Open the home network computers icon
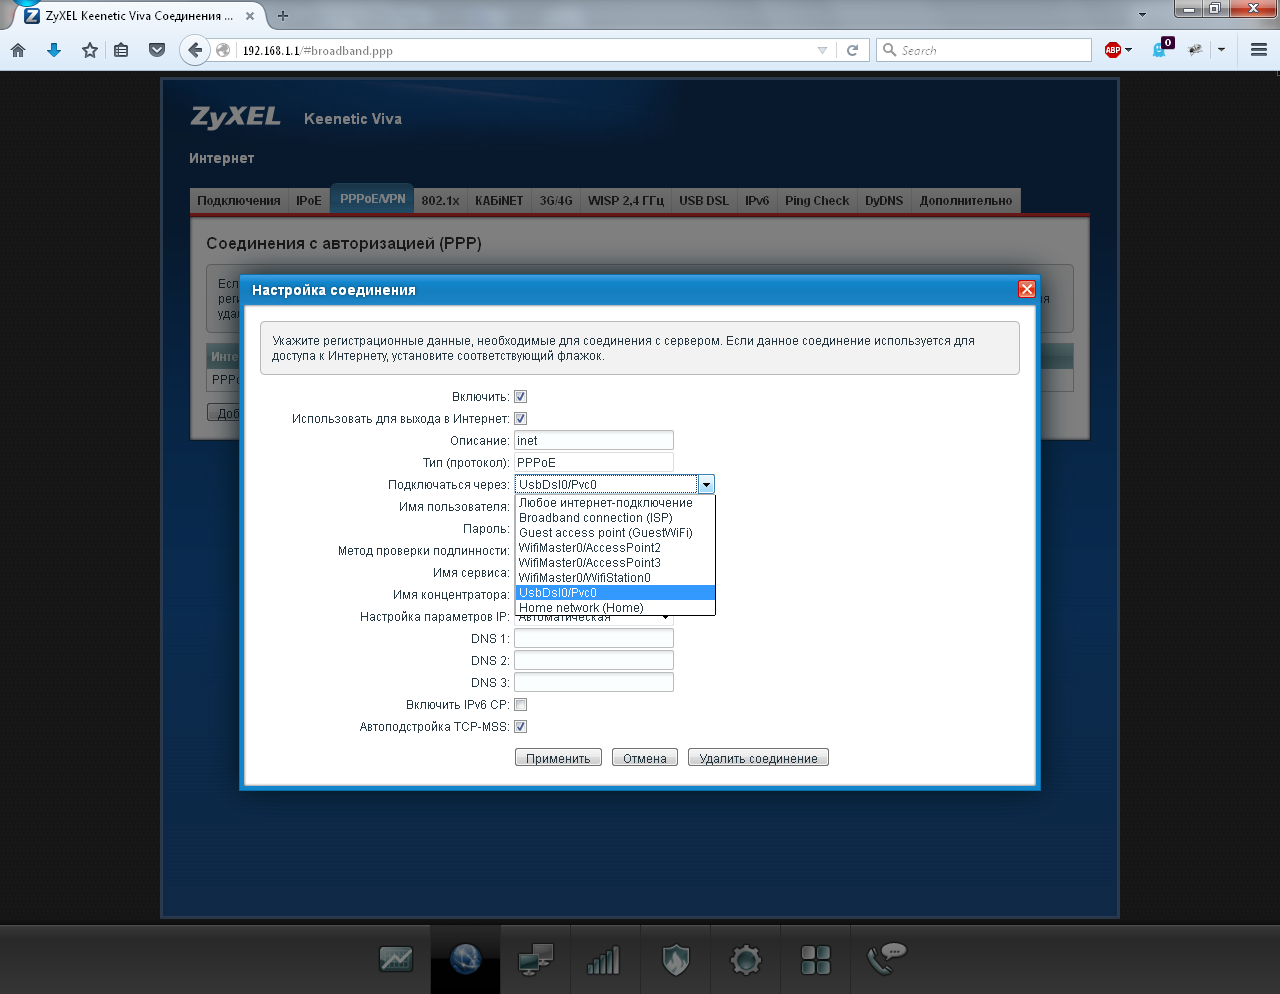 [536, 960]
